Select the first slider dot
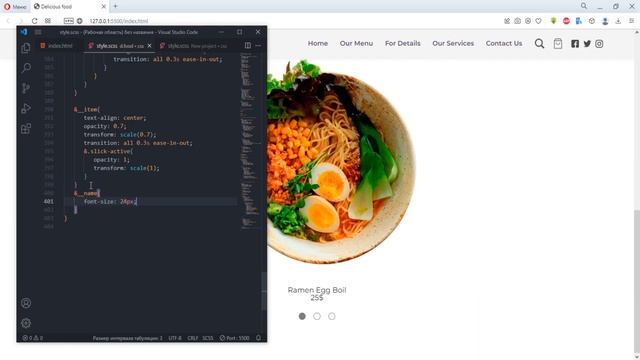Screen dimensions: 640x360 tap(302, 316)
